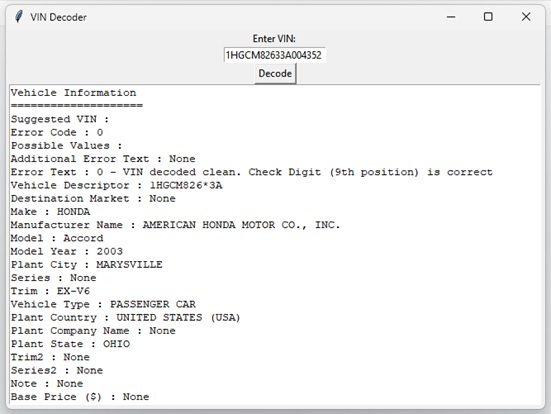Screen dimensions: 551x414
Task: Click the Model Year : 2003 line
Action: [67, 251]
